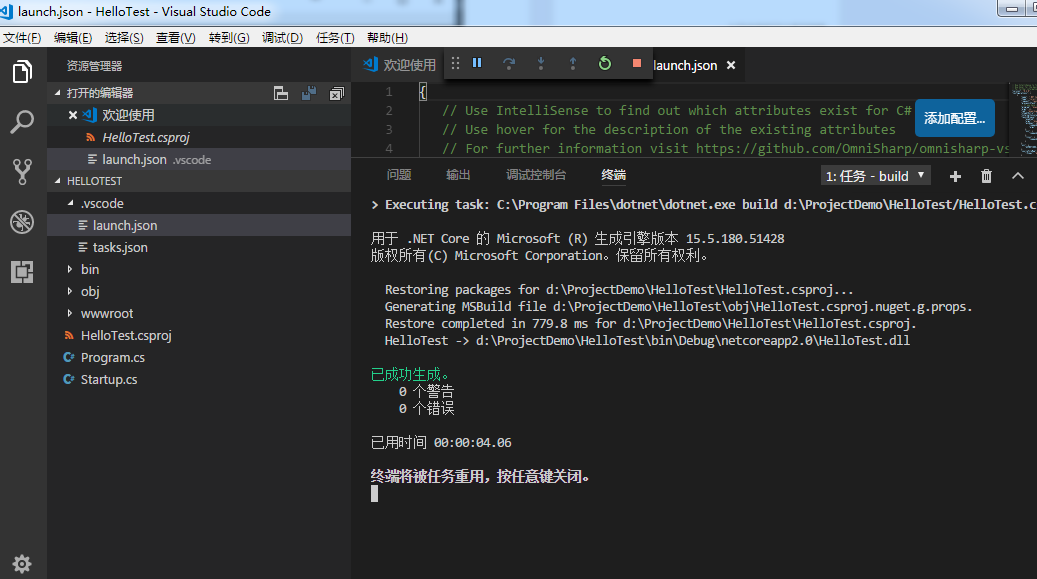Click the debug Step Over button
This screenshot has height=579, width=1037.
click(x=509, y=63)
